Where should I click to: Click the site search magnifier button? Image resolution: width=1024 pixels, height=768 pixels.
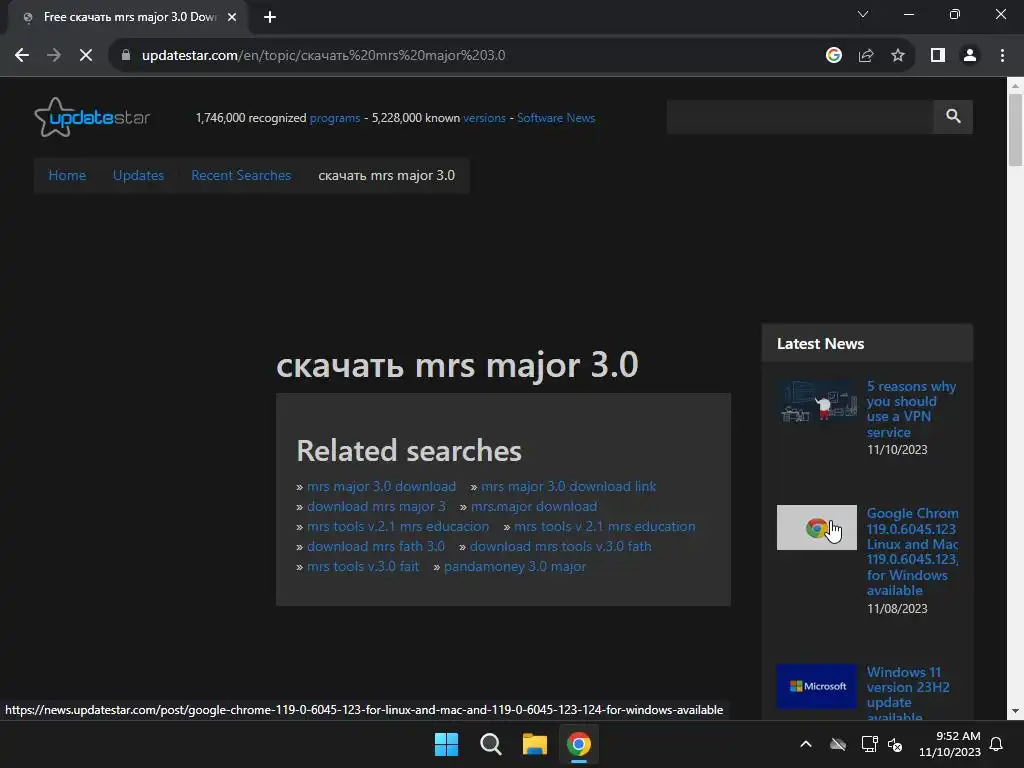[x=953, y=117]
